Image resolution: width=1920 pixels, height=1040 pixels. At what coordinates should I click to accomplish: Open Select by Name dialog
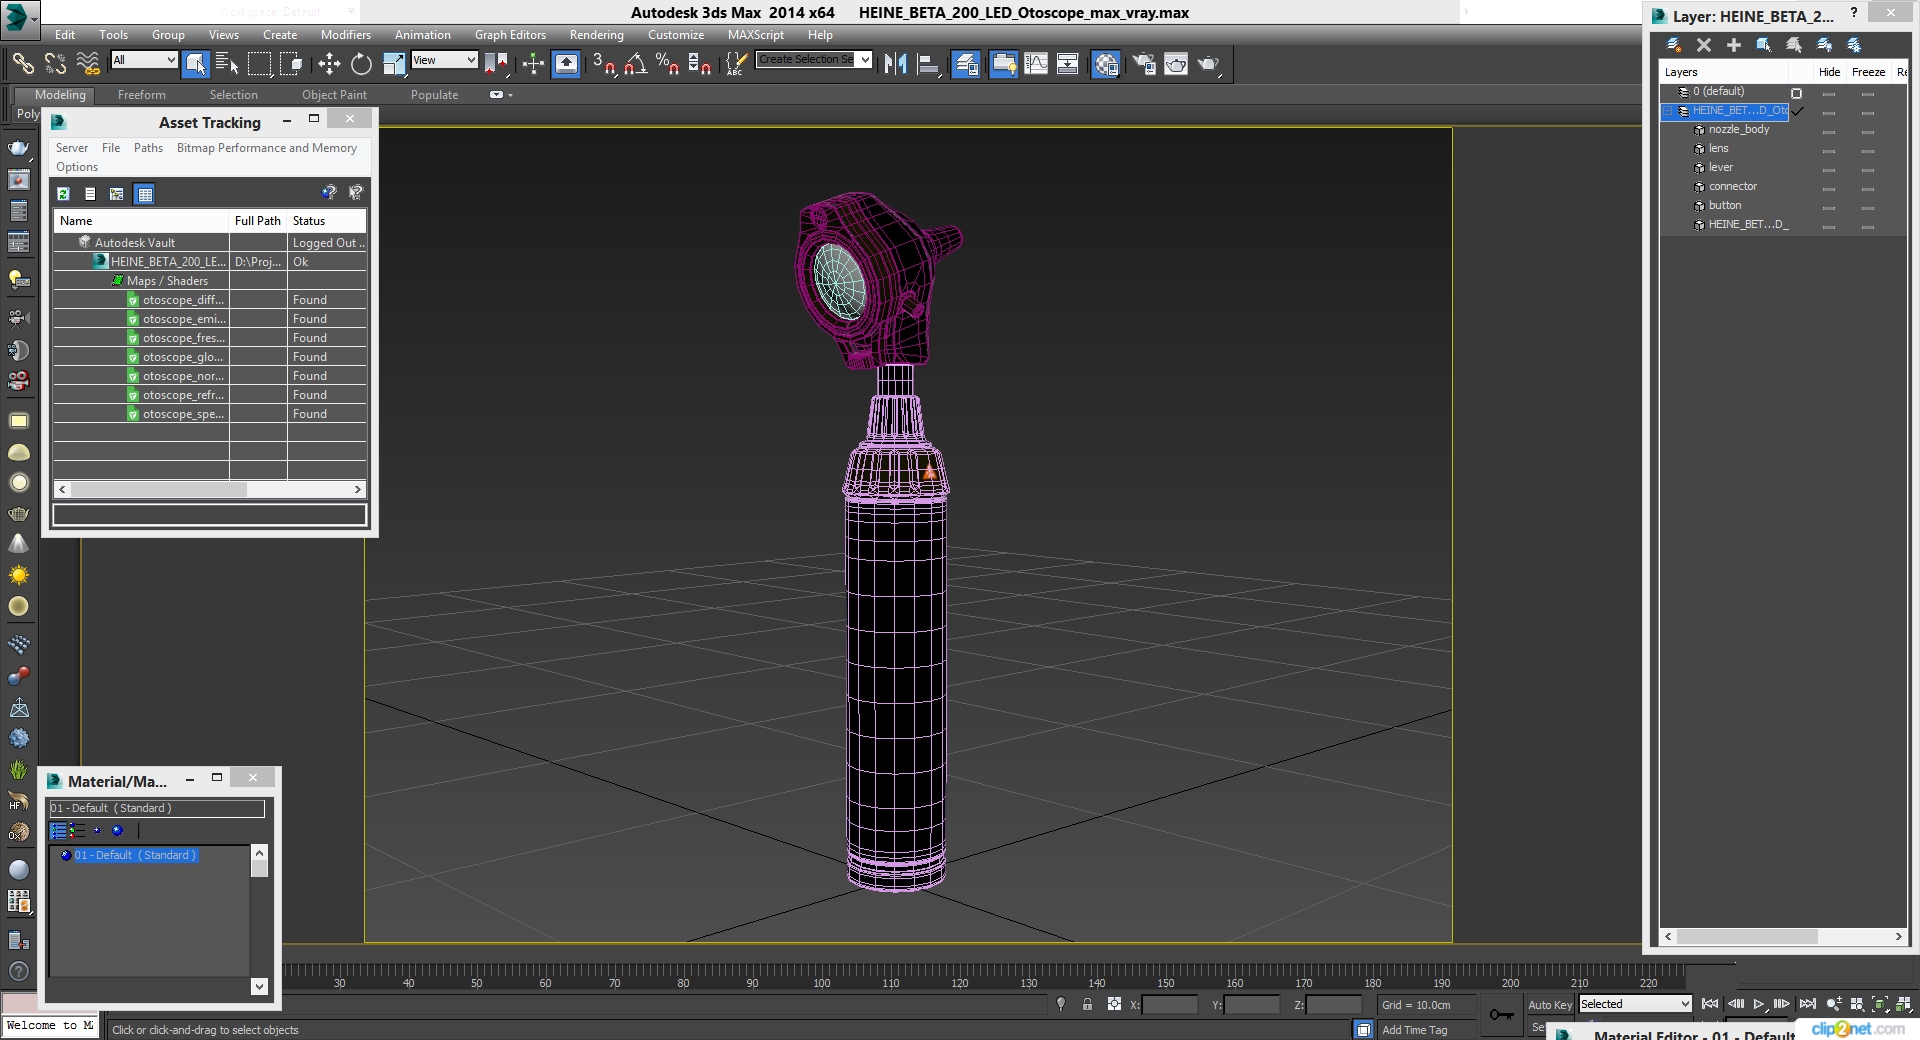tap(227, 64)
